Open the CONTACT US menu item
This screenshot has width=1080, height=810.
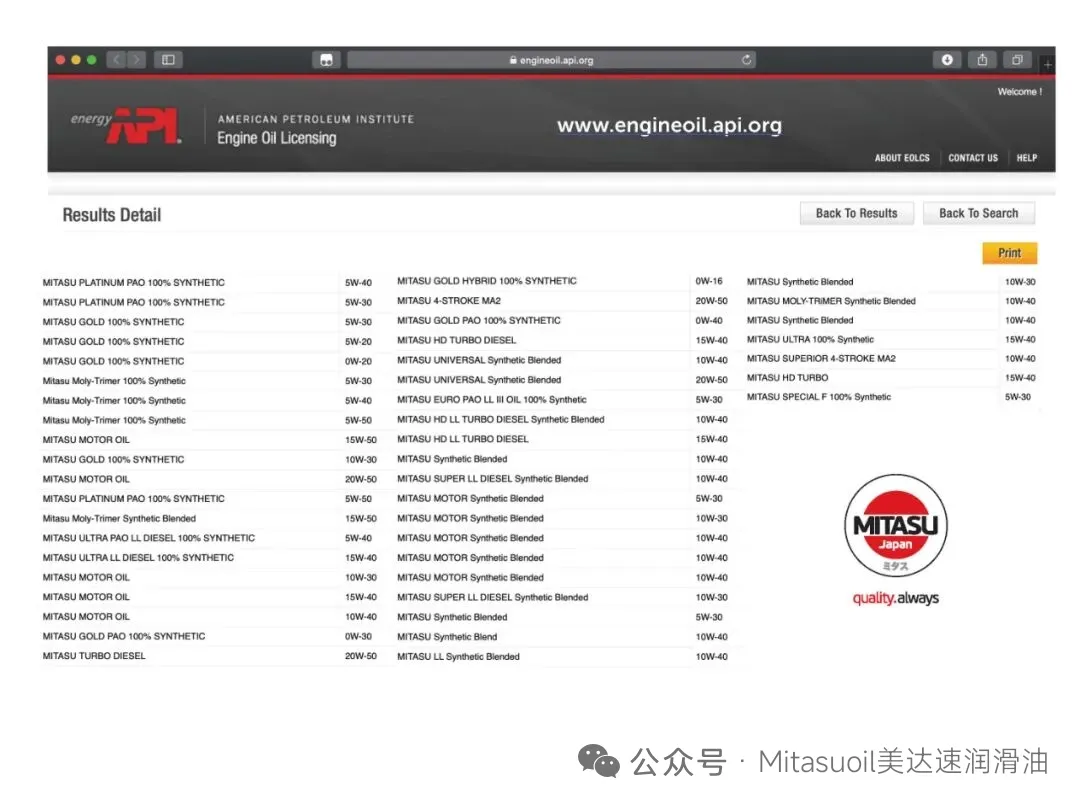tap(972, 158)
